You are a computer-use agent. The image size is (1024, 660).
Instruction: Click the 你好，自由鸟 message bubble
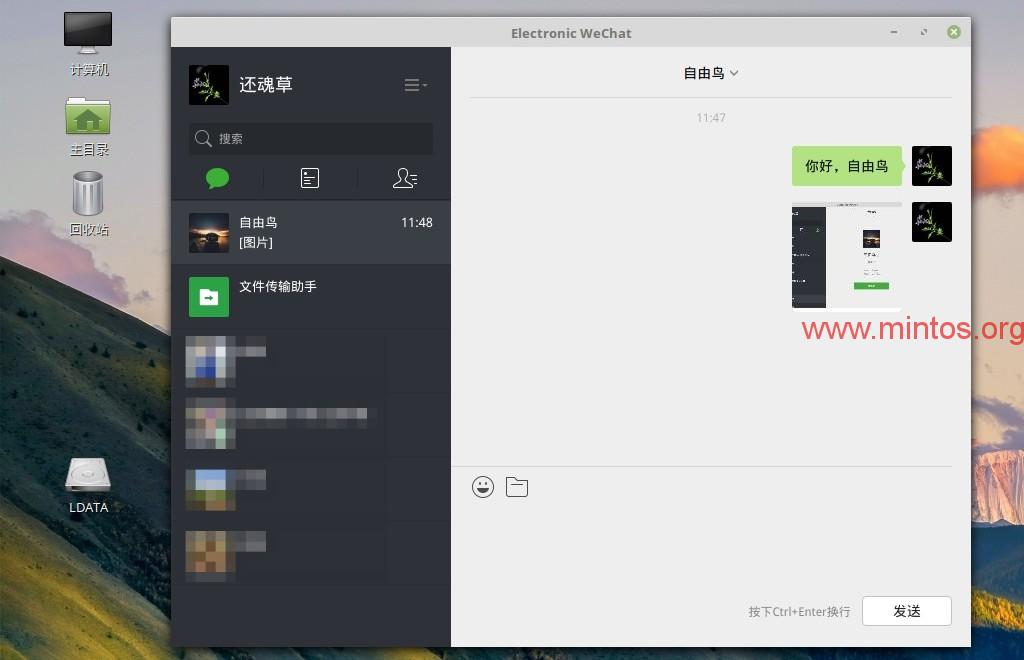click(846, 166)
